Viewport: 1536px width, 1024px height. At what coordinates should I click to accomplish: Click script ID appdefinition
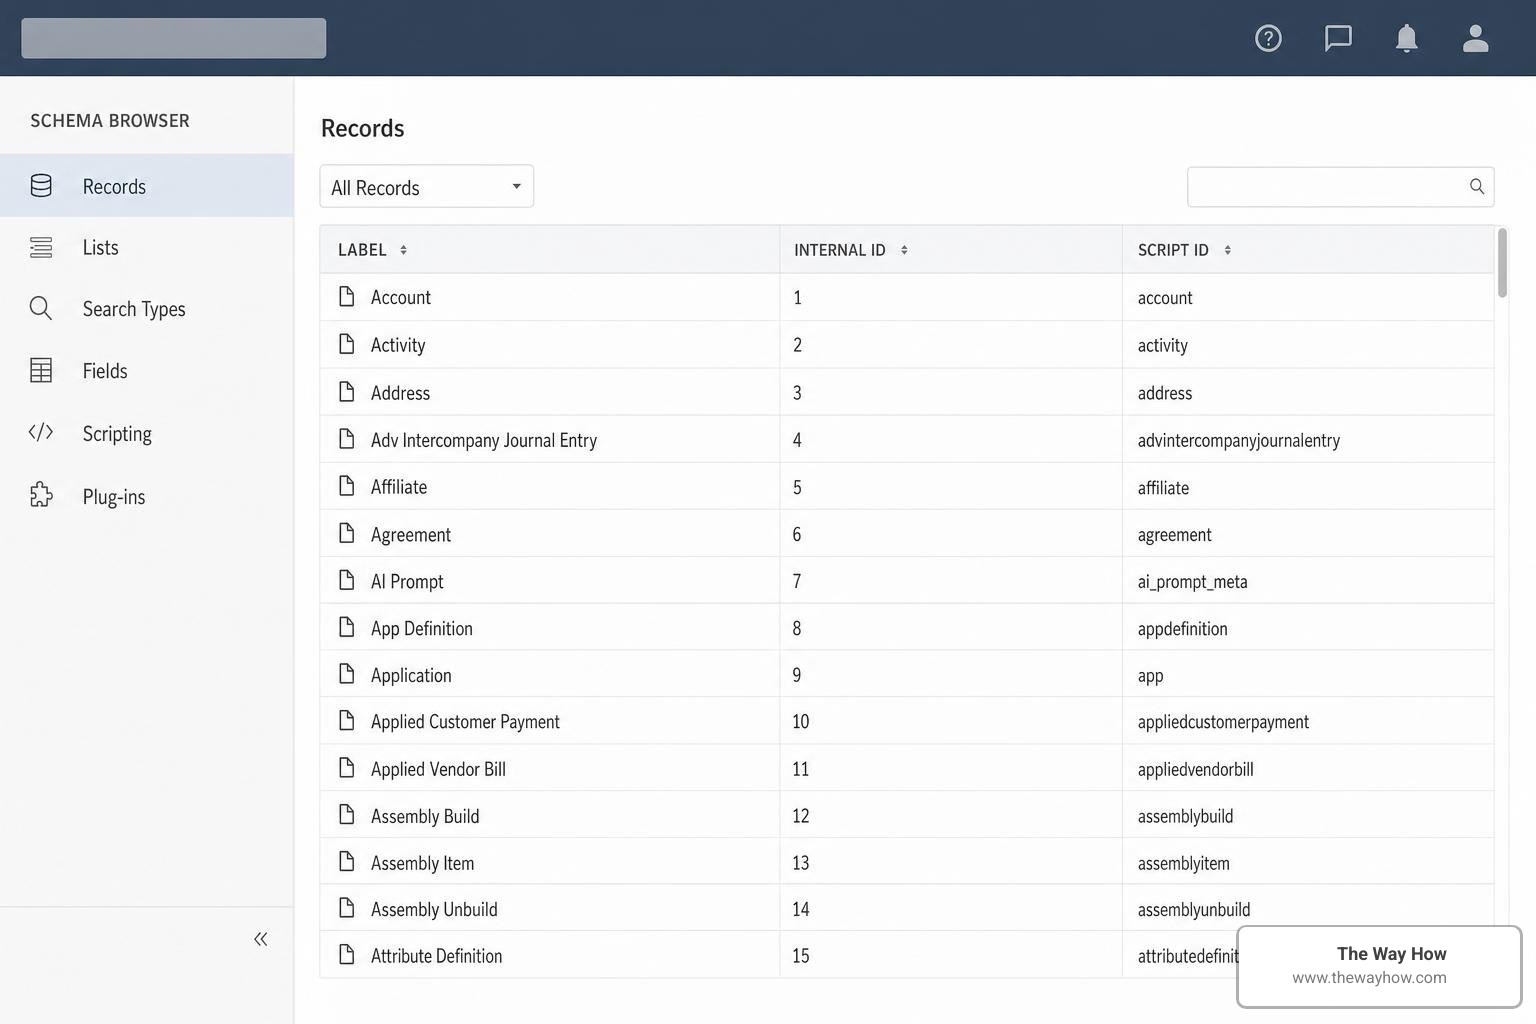coord(1182,629)
